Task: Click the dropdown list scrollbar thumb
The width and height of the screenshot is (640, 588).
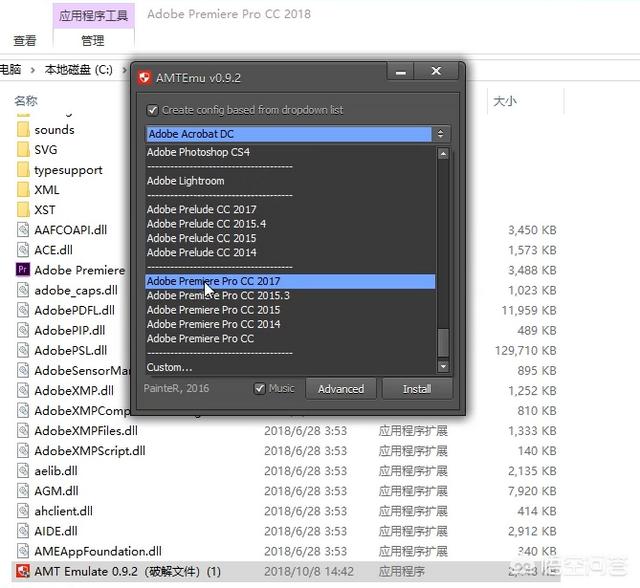Action: [x=443, y=342]
